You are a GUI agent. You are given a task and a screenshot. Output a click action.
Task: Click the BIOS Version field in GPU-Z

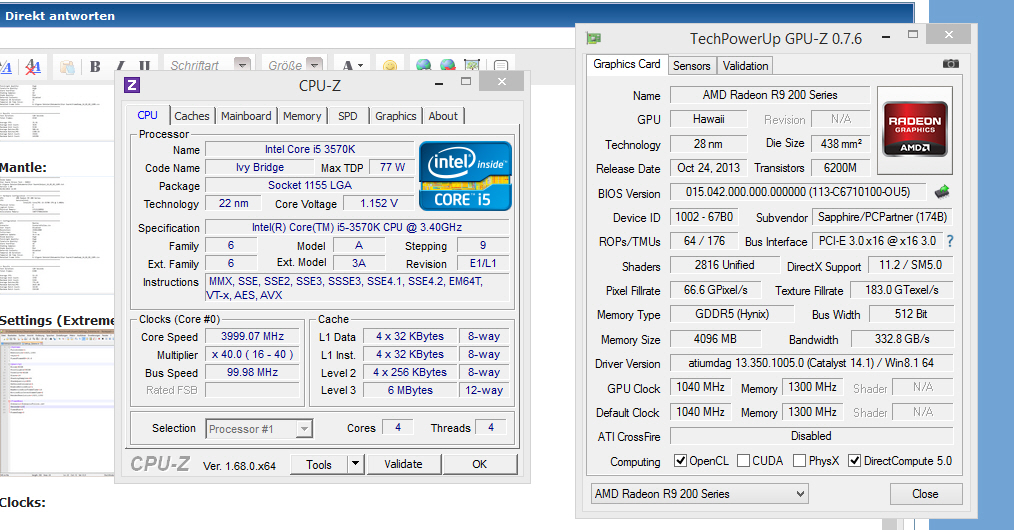pyautogui.click(x=798, y=192)
